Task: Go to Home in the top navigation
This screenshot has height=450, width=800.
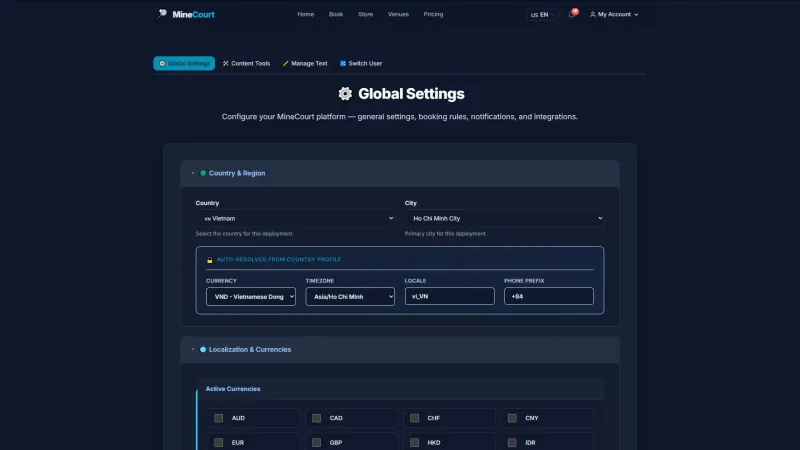Action: 306,14
